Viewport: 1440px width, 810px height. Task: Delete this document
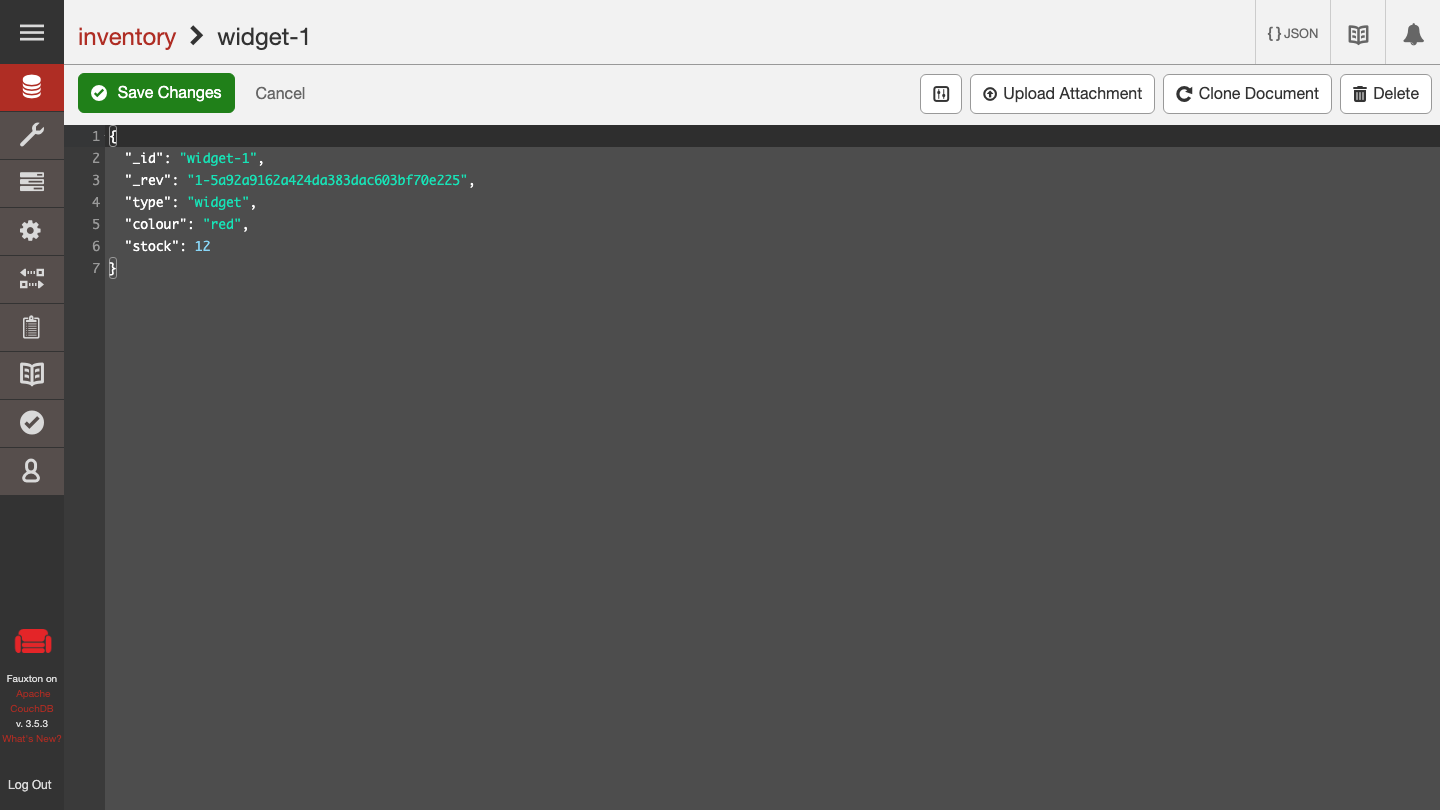(x=1386, y=94)
